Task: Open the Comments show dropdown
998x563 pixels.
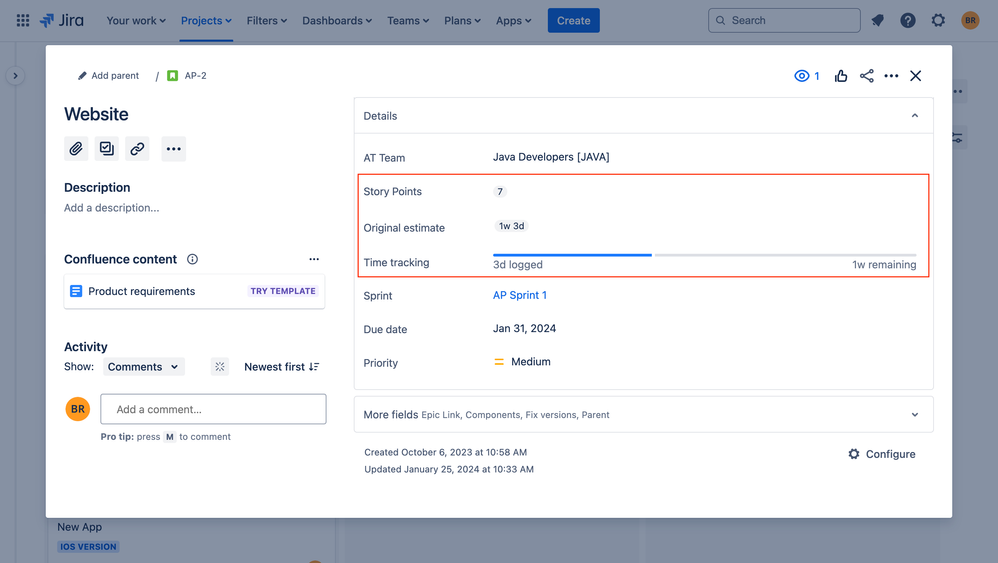Action: click(x=144, y=366)
